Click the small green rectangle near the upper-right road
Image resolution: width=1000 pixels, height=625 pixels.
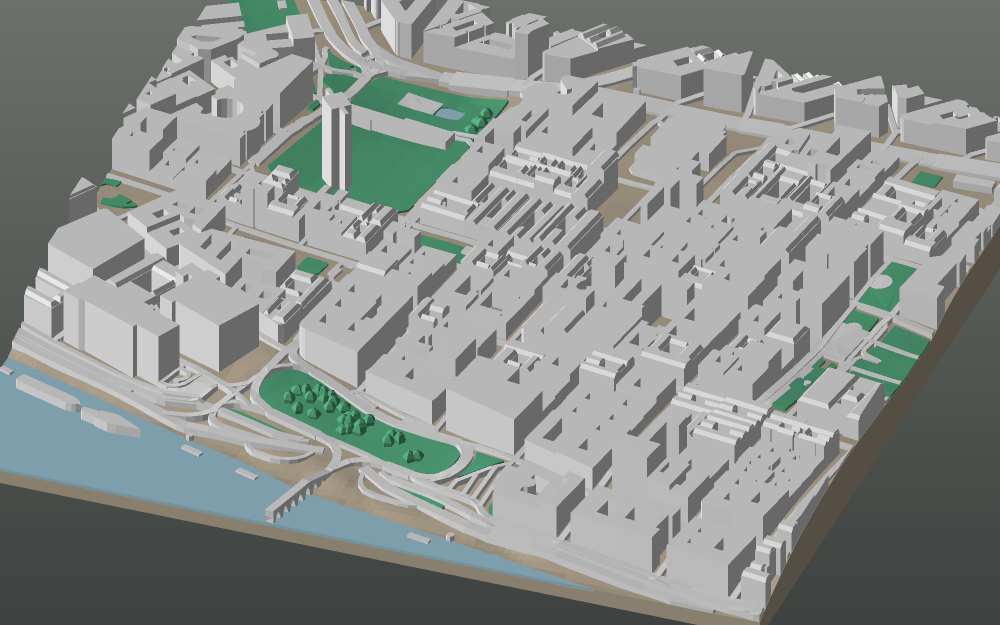click(927, 179)
